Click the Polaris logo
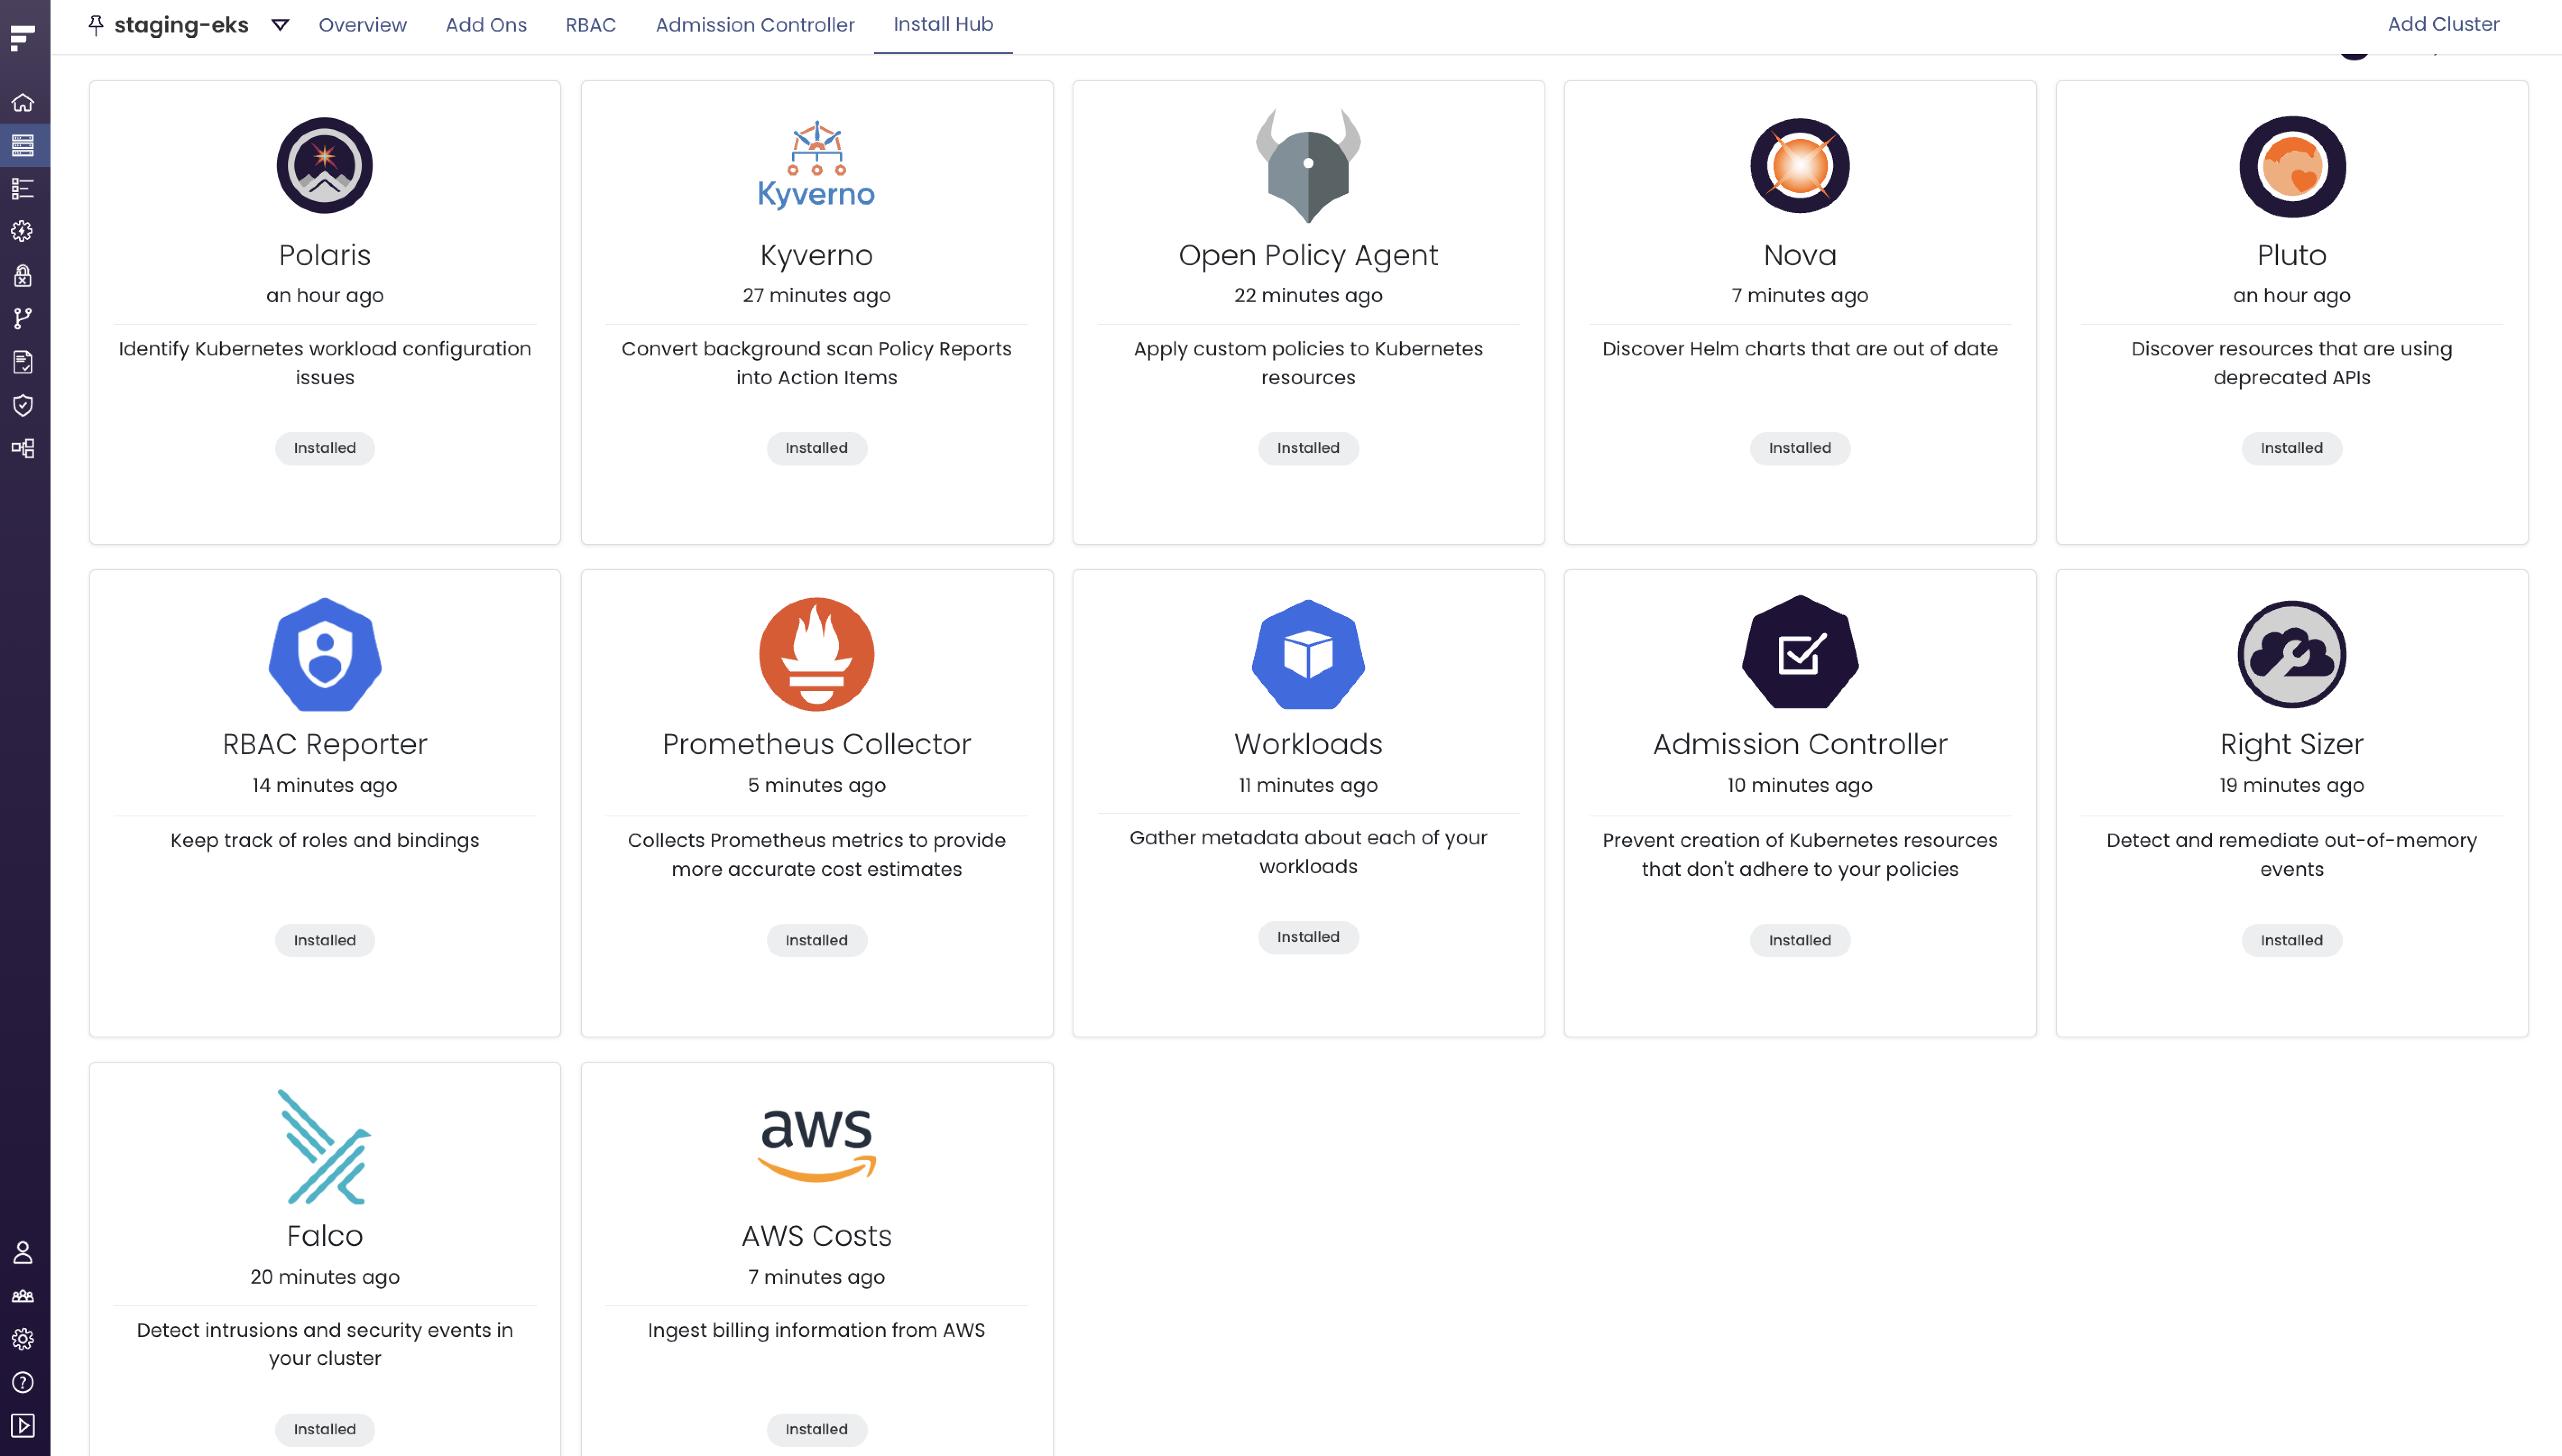Image resolution: width=2562 pixels, height=1456 pixels. point(325,165)
